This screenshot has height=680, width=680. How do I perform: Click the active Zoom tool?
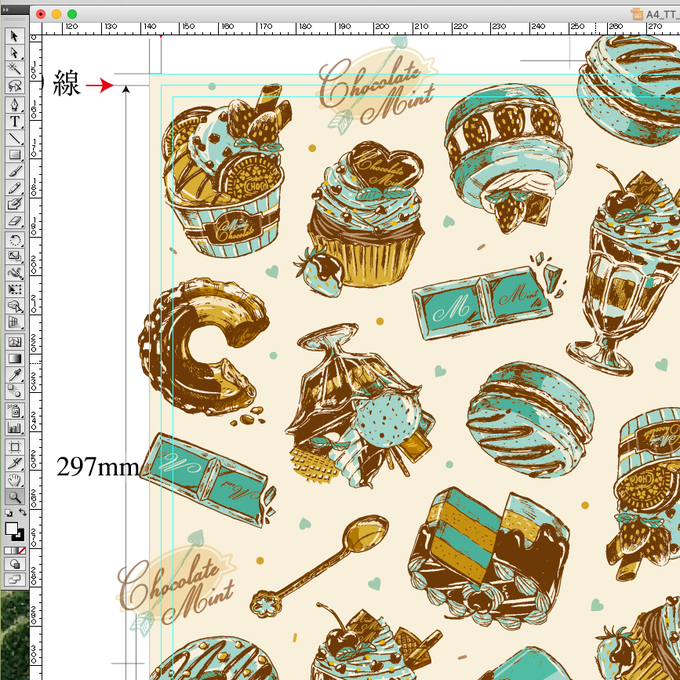[x=14, y=497]
